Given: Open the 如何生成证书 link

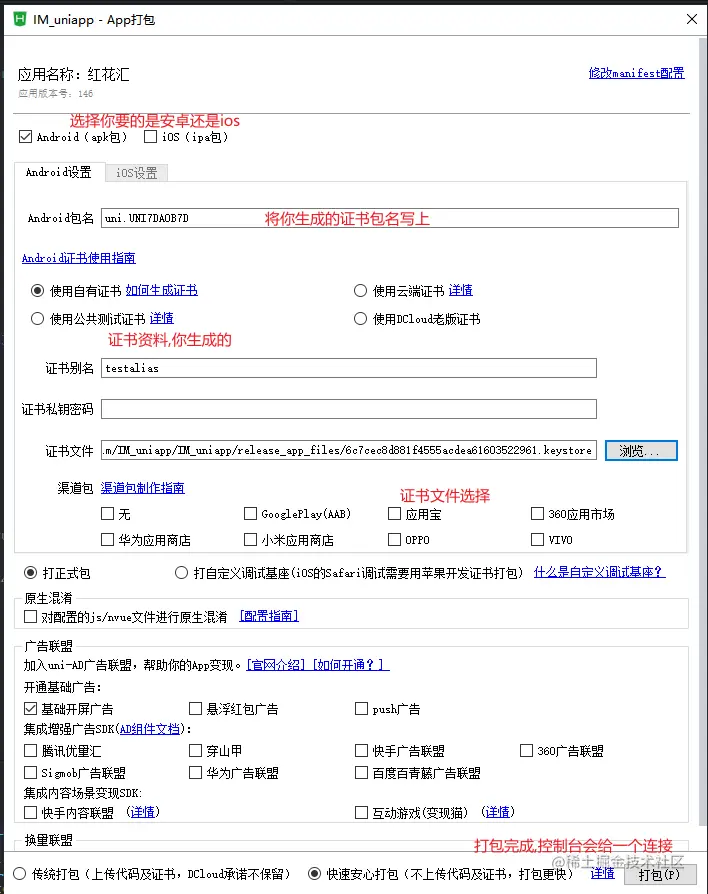Looking at the screenshot, I should (x=162, y=290).
